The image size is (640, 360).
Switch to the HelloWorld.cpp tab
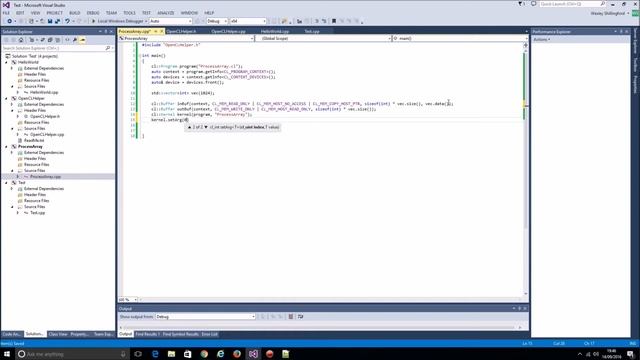[275, 31]
